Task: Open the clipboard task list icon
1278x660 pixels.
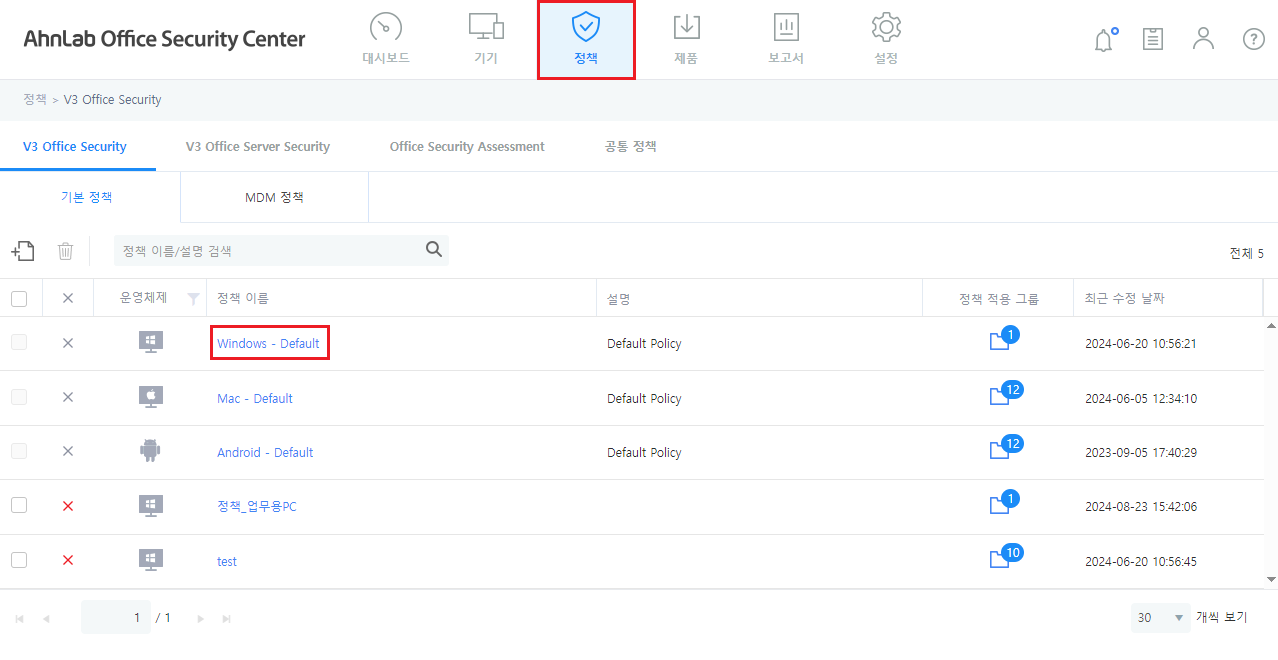Action: 1153,39
